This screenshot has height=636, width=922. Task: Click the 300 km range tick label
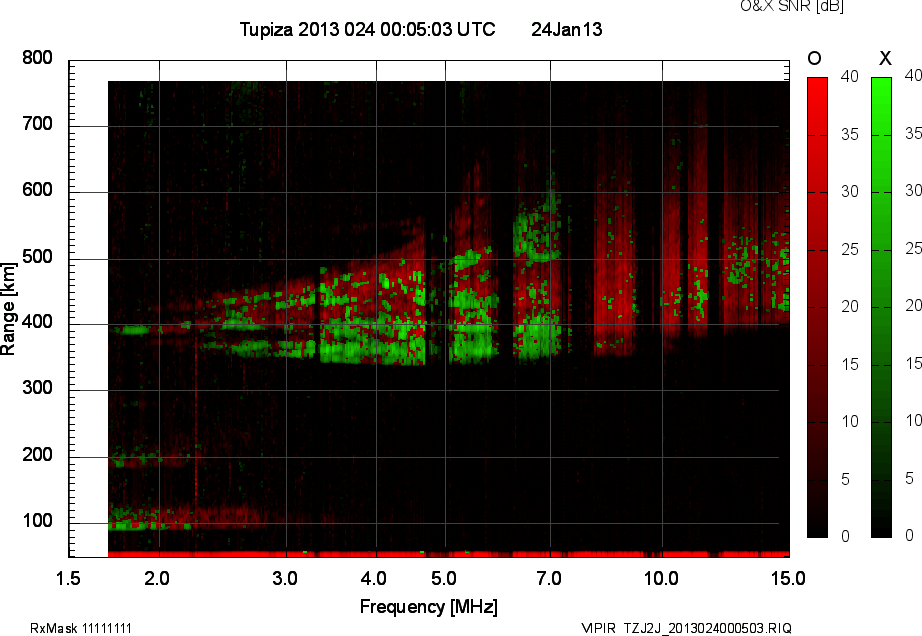click(x=37, y=388)
